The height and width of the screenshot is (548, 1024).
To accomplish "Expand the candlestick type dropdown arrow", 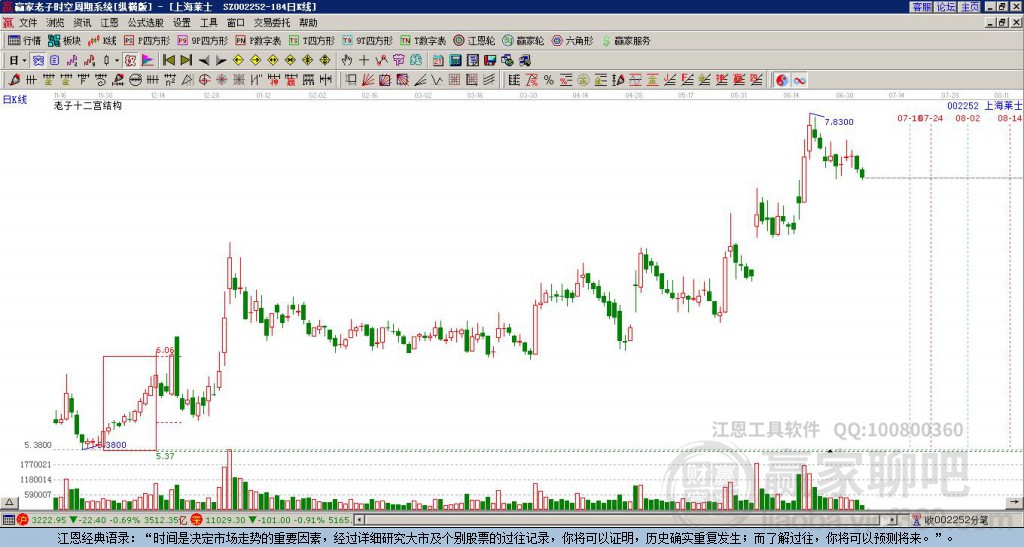I will tap(117, 61).
